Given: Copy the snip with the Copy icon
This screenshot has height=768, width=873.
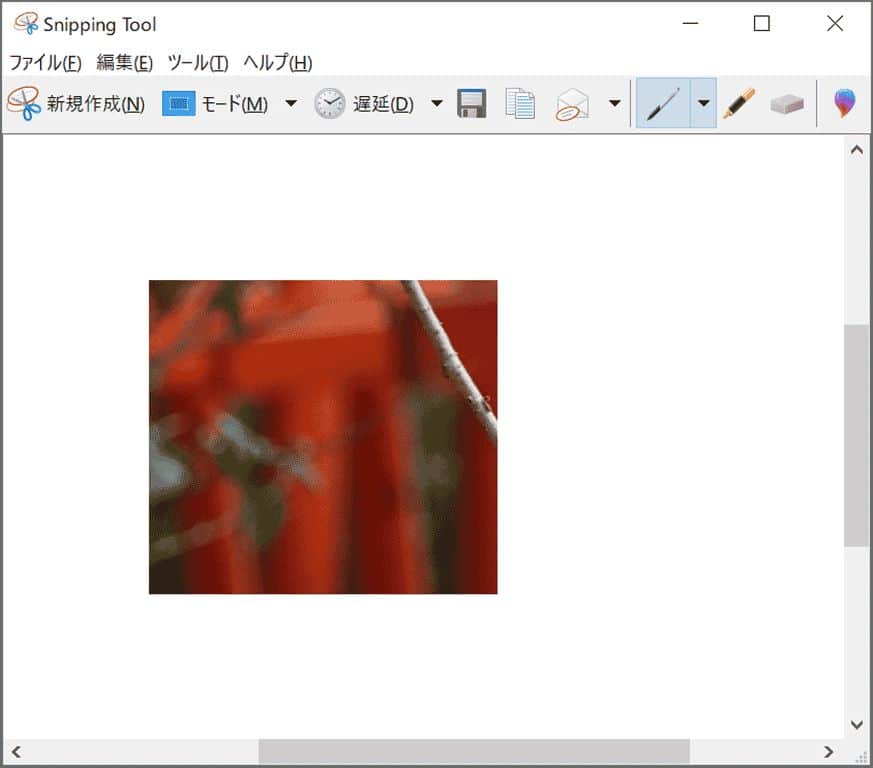Looking at the screenshot, I should click(520, 104).
